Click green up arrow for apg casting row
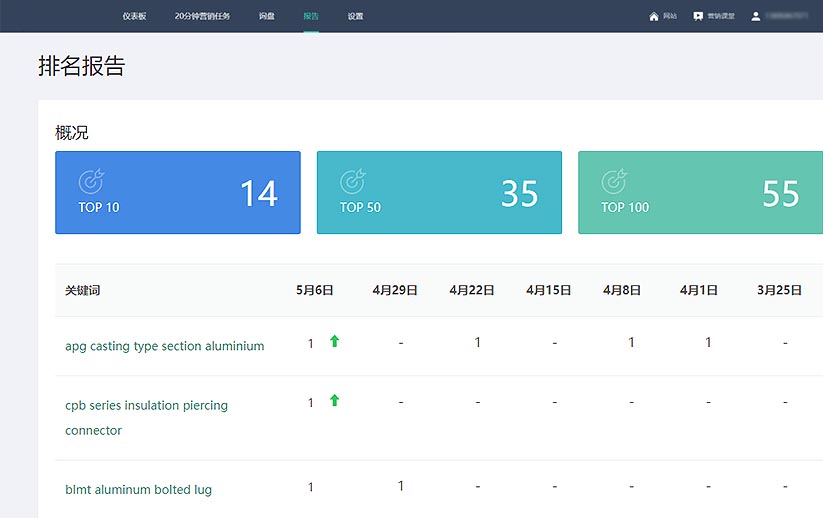Image resolution: width=823 pixels, height=518 pixels. (x=334, y=342)
